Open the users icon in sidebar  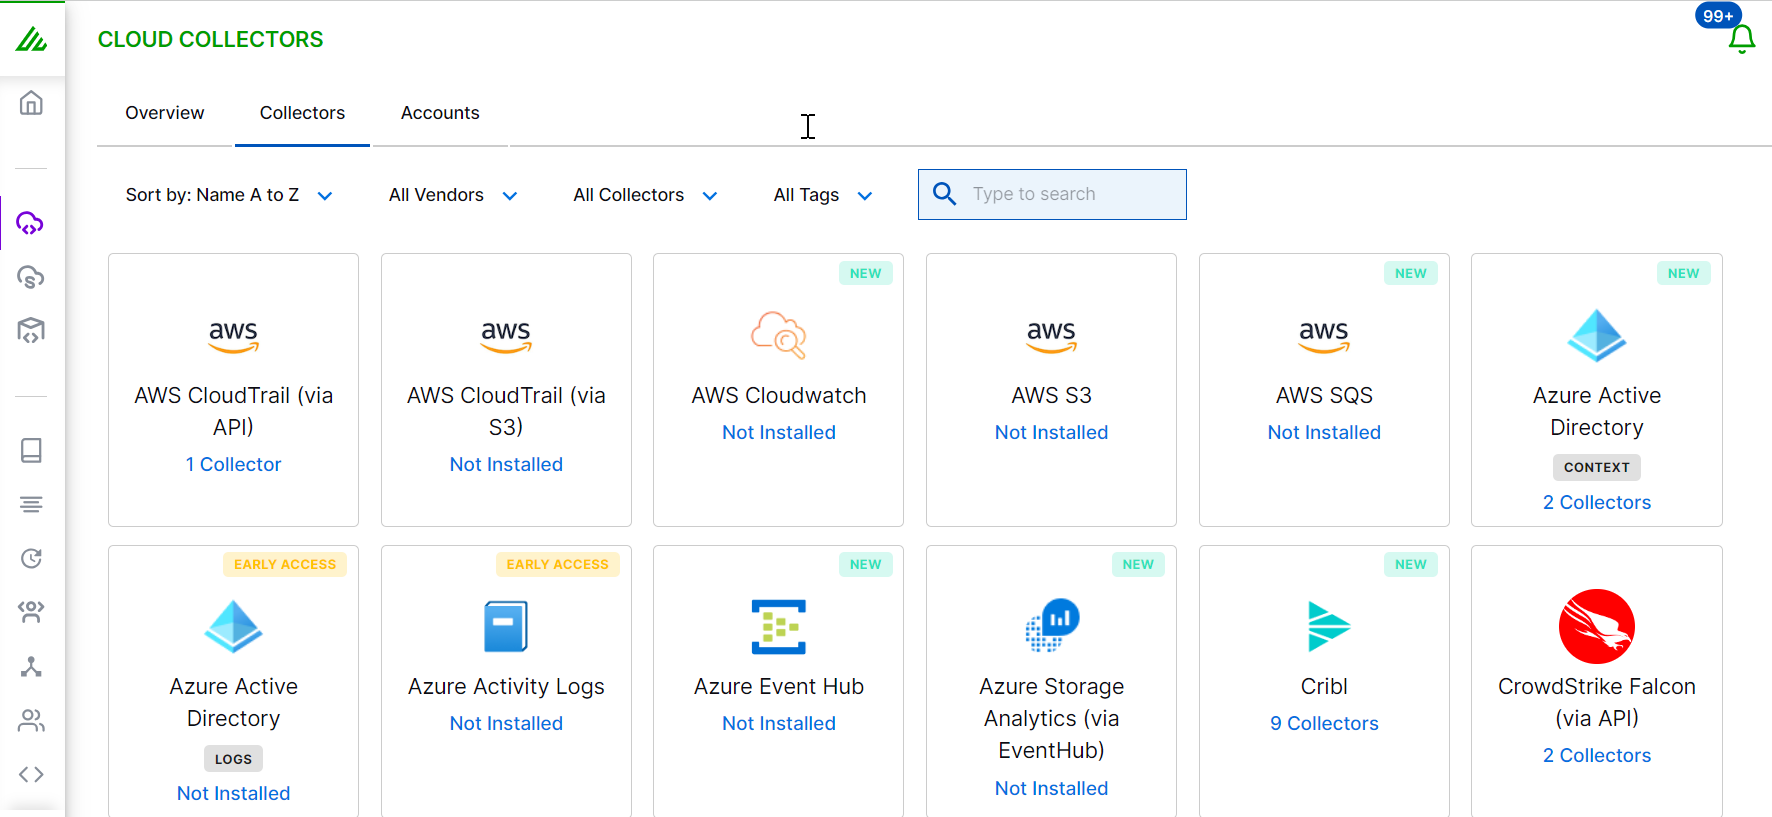(x=31, y=720)
